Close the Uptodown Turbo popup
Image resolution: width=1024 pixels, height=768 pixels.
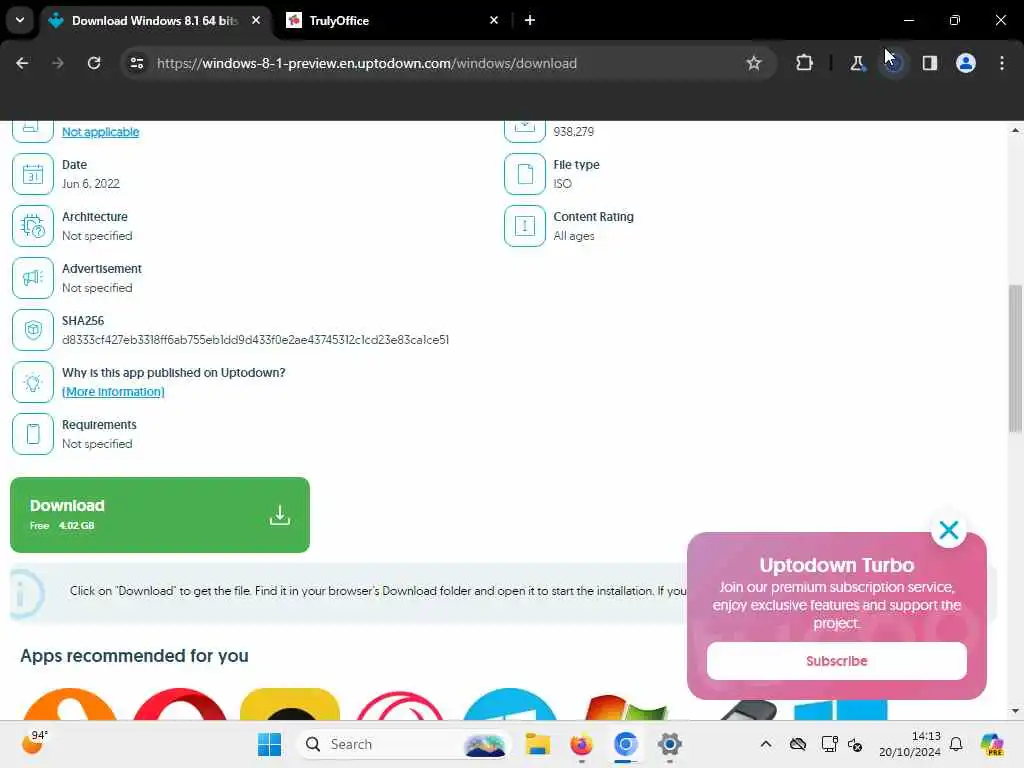[949, 530]
